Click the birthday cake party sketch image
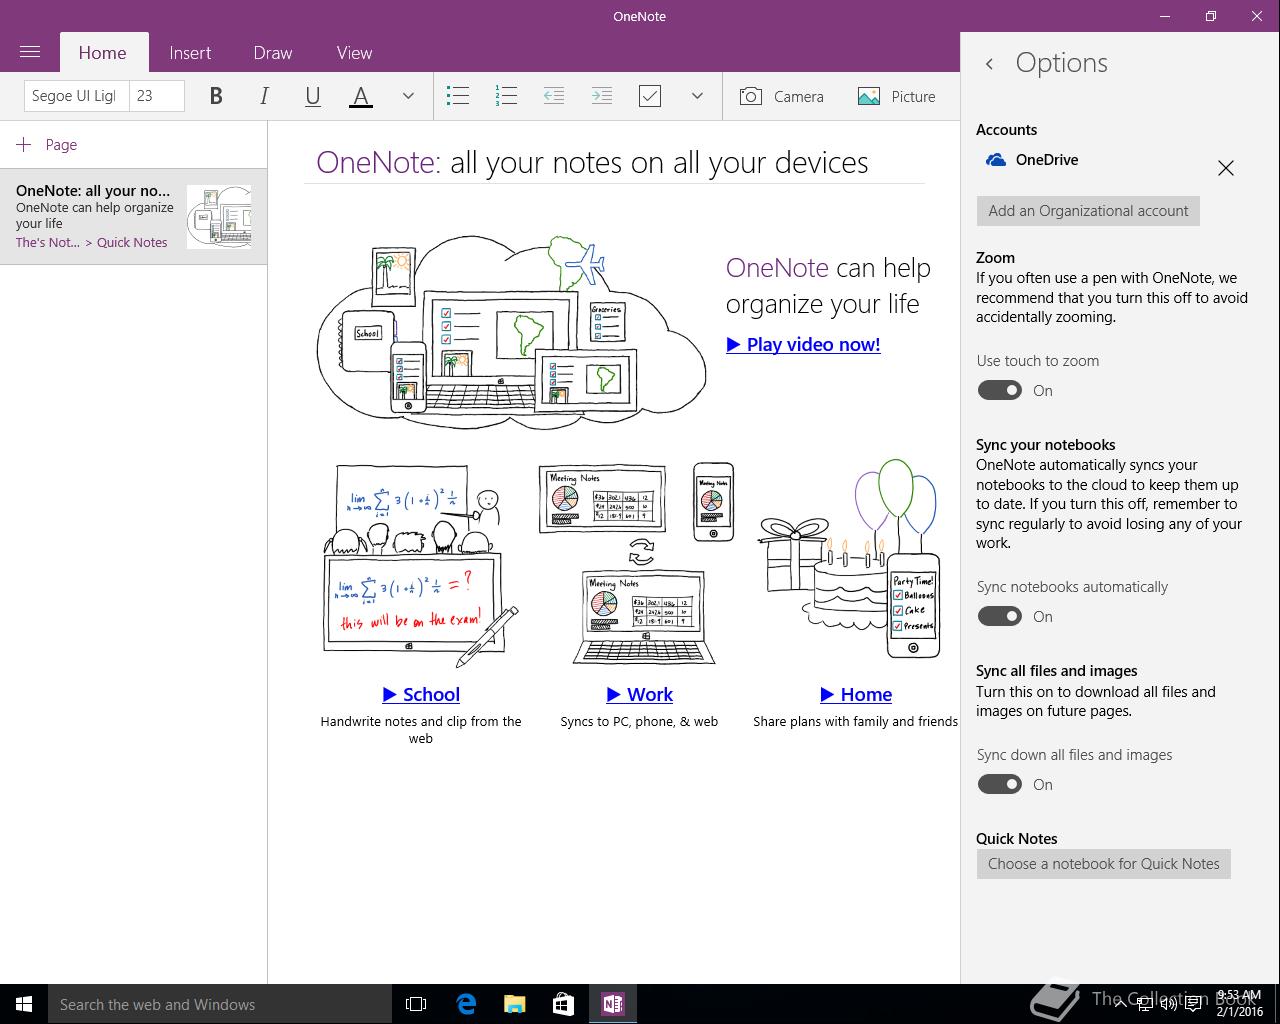 [850, 560]
